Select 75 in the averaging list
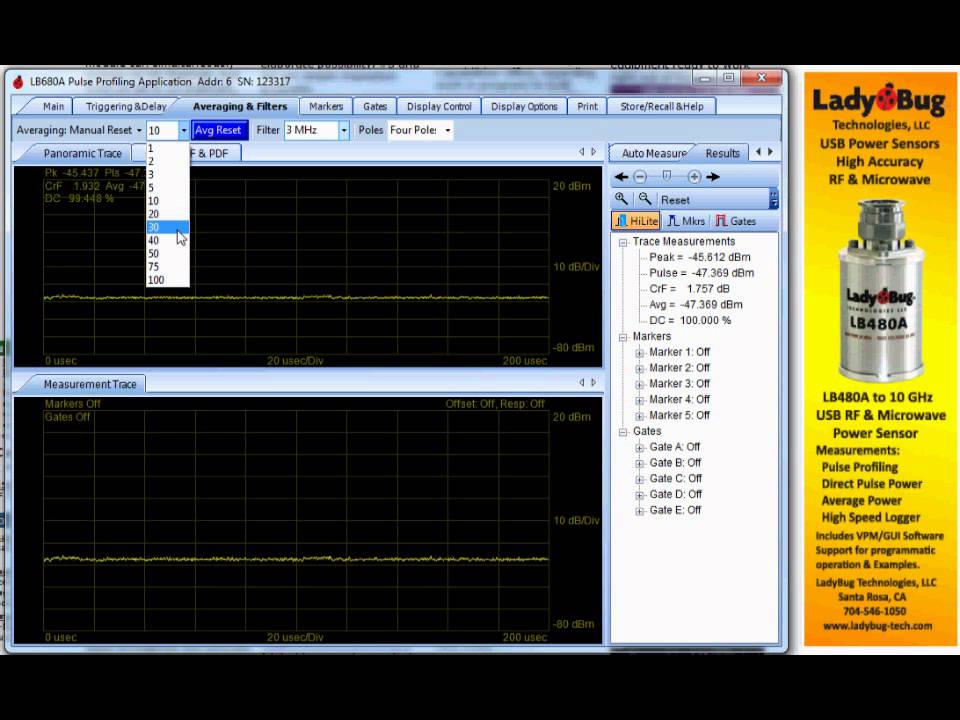 tap(168, 267)
